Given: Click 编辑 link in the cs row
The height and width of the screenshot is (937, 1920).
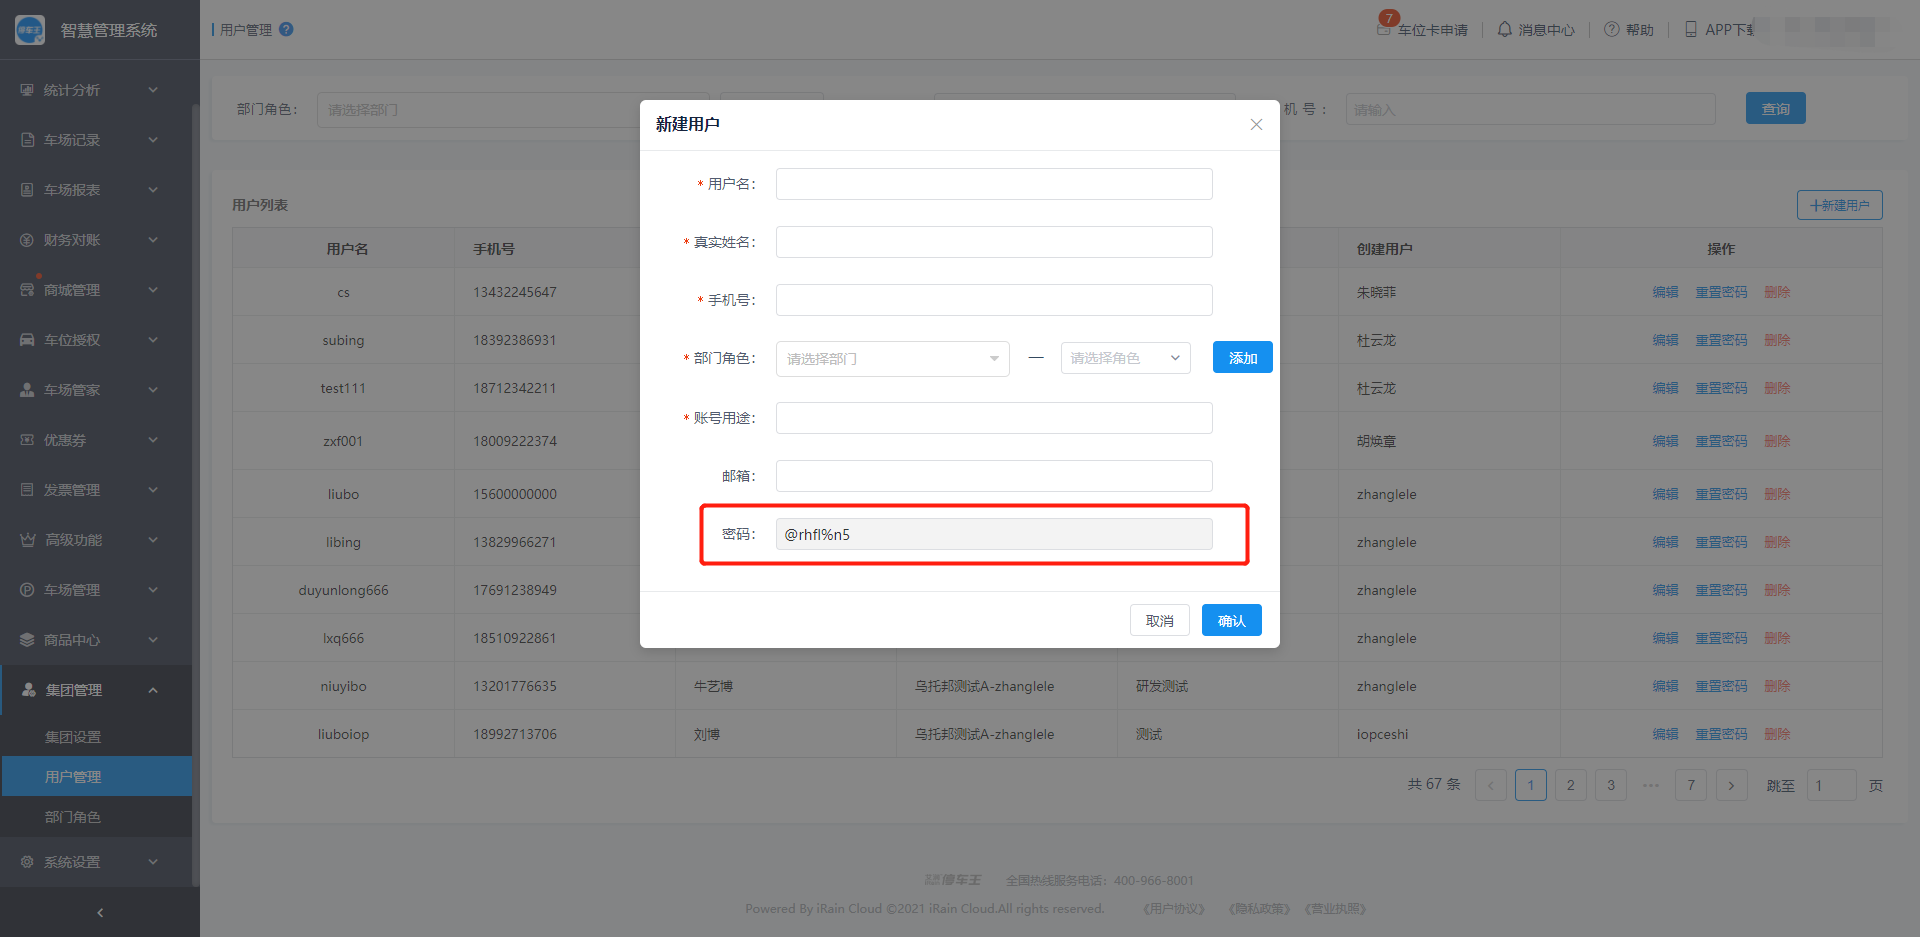Looking at the screenshot, I should [1666, 292].
